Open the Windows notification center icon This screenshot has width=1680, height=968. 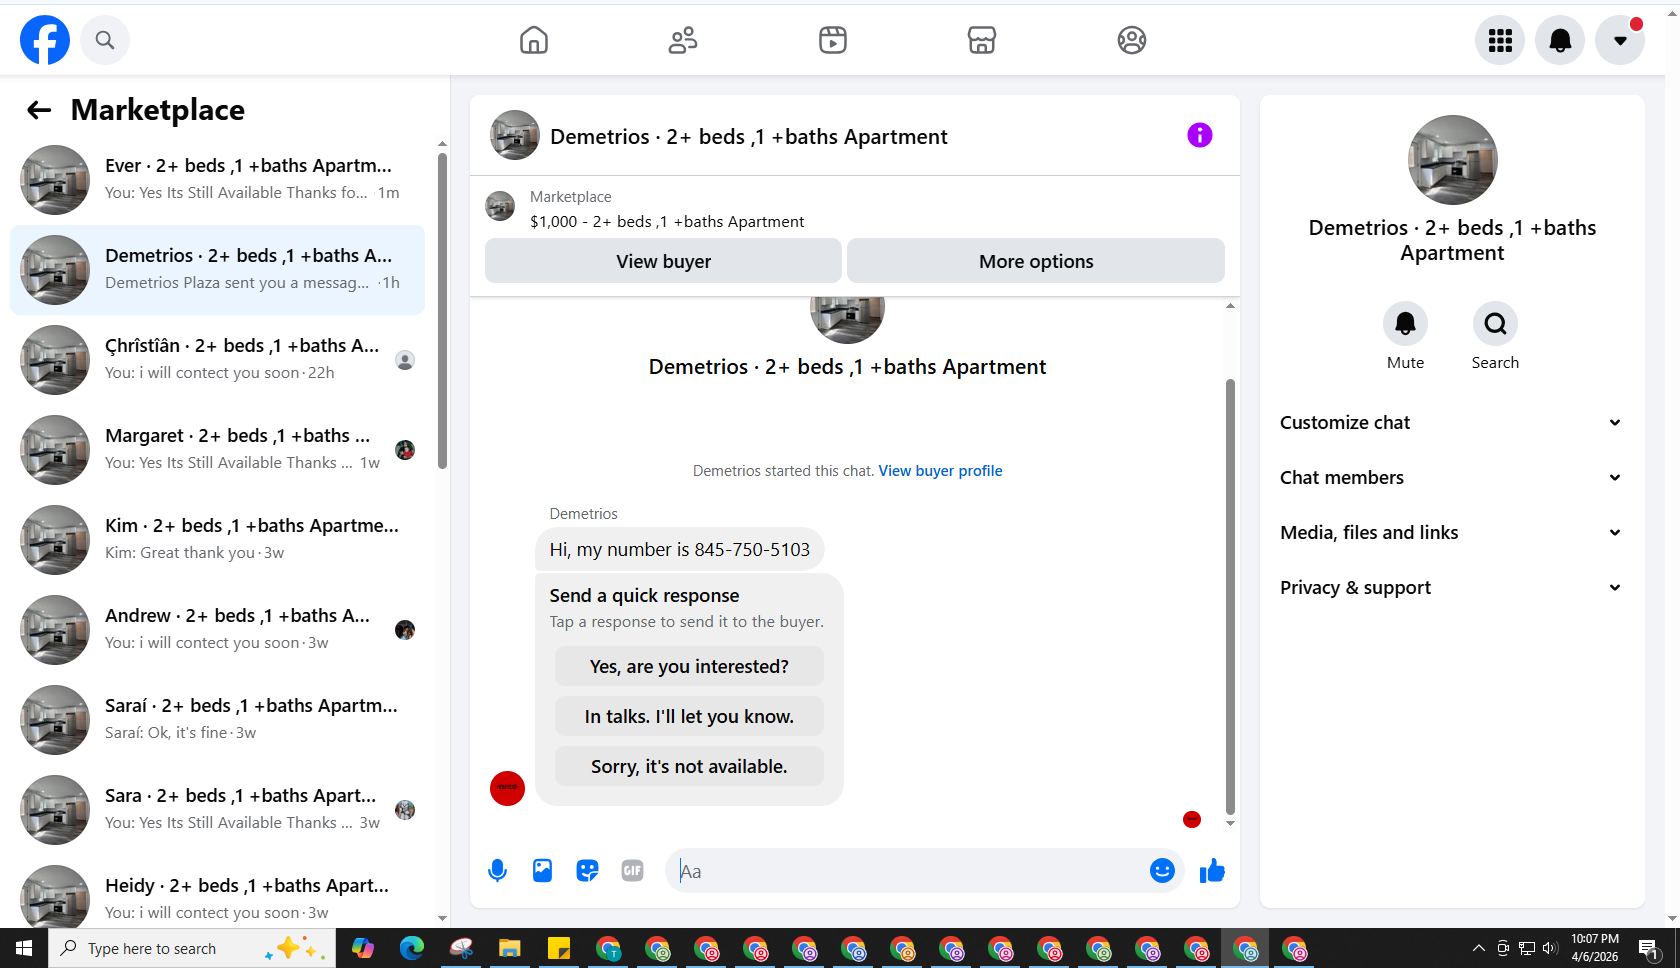(1649, 948)
